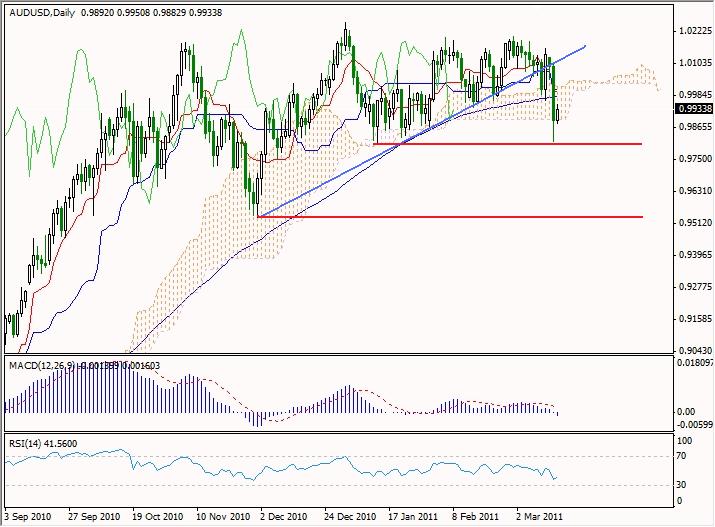This screenshot has height=527, width=715.
Task: Click the 0.97500 price axis label
Action: pyautogui.click(x=695, y=159)
